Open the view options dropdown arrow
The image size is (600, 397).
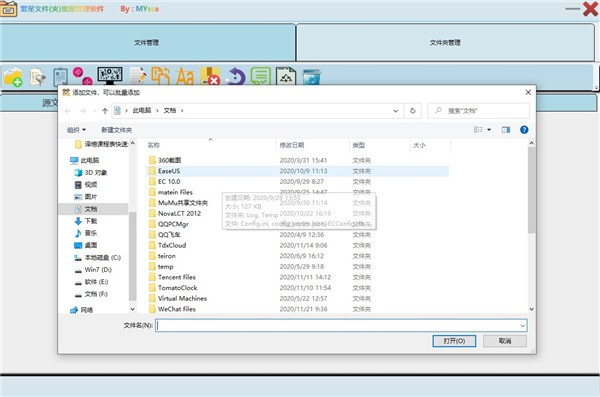(489, 130)
